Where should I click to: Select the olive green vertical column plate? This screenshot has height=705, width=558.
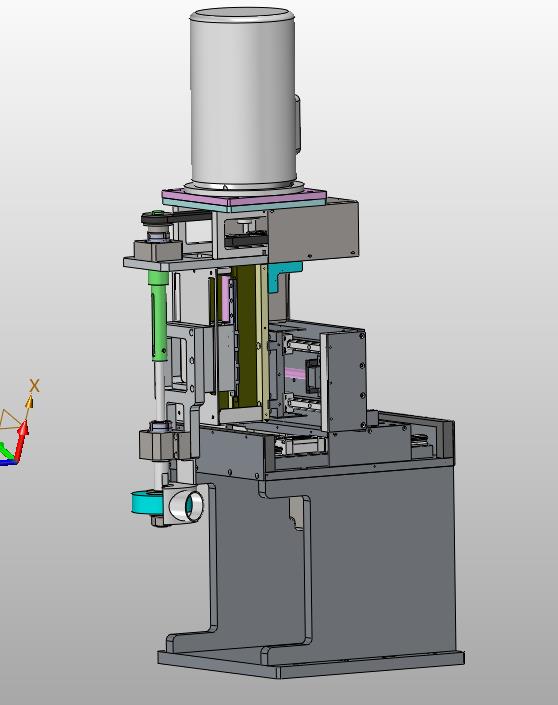(x=246, y=335)
